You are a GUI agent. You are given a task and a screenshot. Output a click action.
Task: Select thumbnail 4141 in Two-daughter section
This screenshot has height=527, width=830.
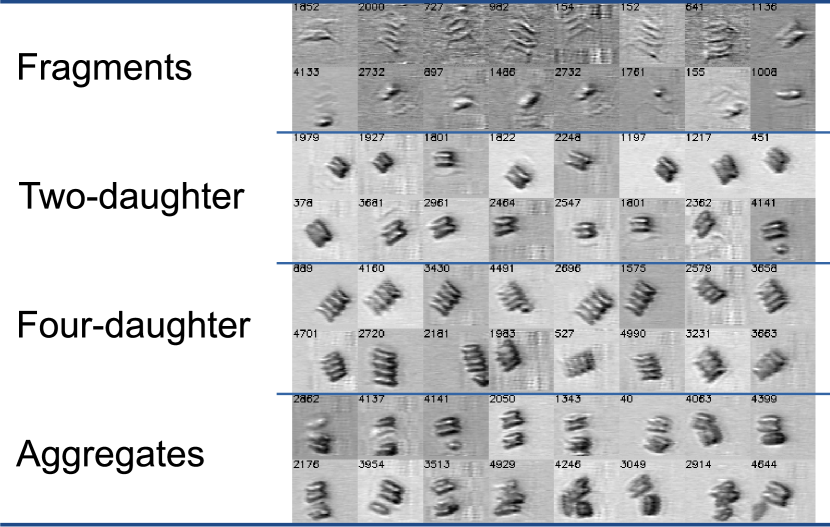pyautogui.click(x=783, y=230)
